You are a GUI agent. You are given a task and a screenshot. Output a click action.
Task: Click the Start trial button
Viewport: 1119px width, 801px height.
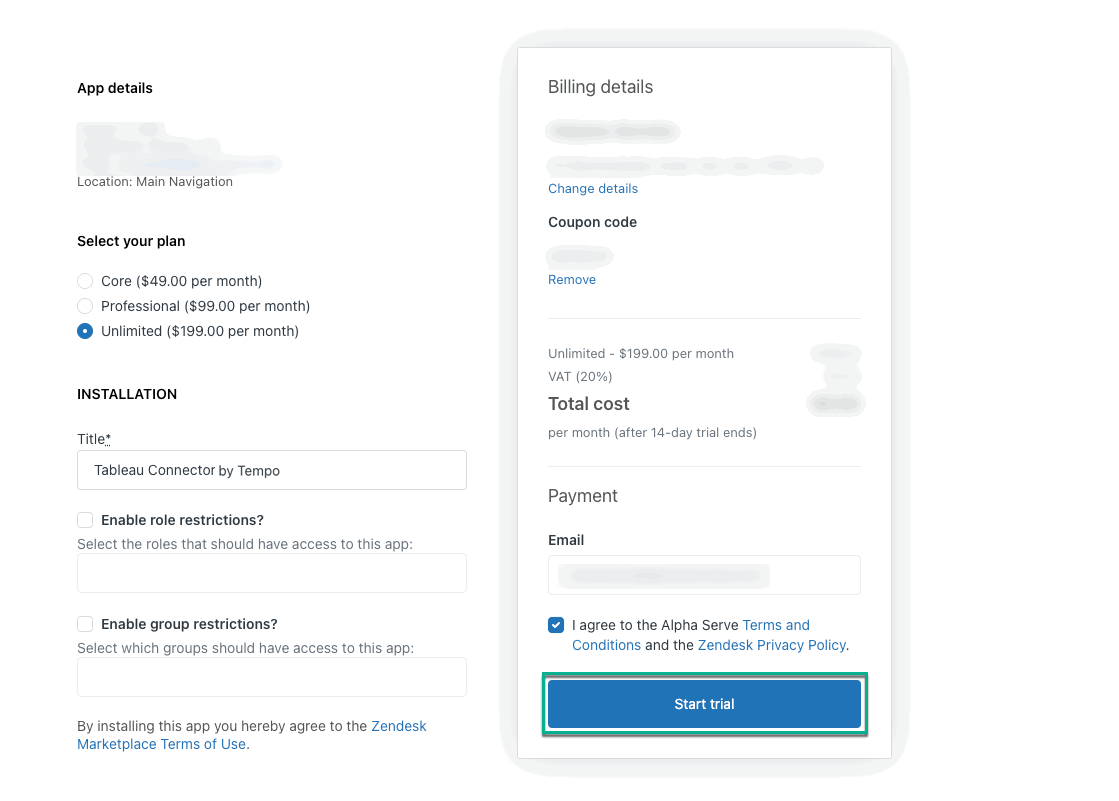[x=704, y=703]
